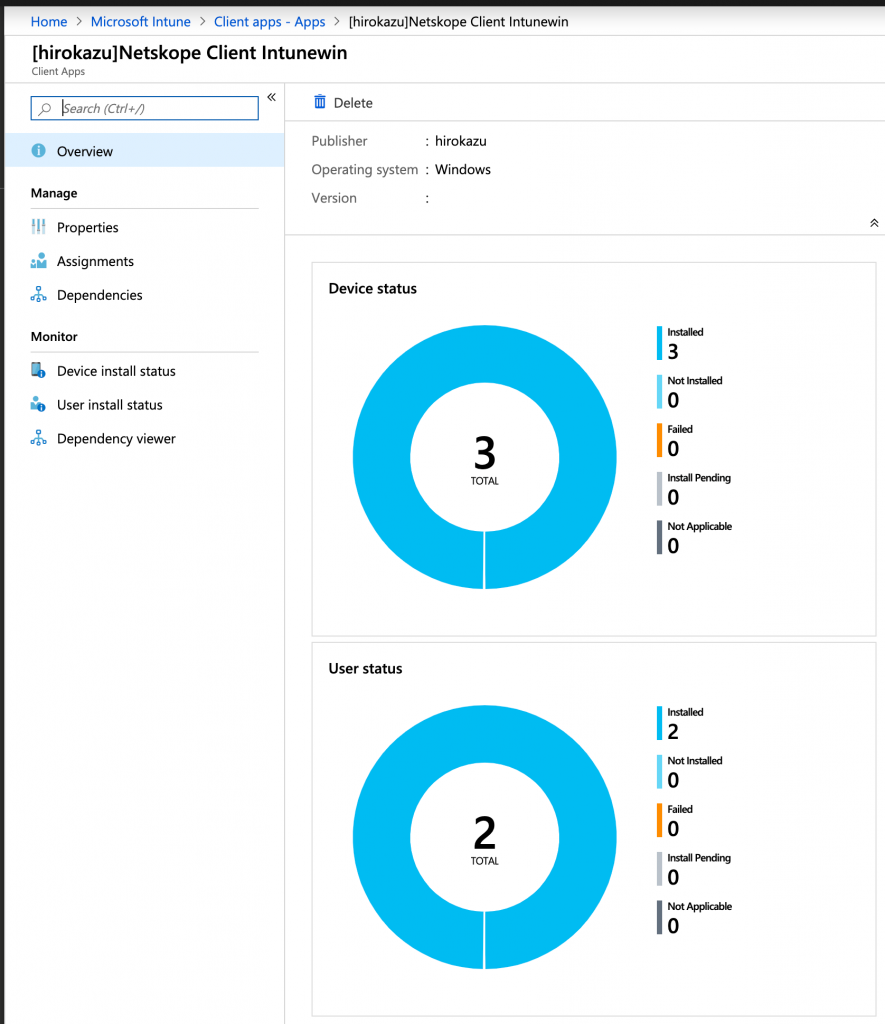Click Device status Failed orange bar
Screen dimensions: 885x1024
click(x=659, y=440)
